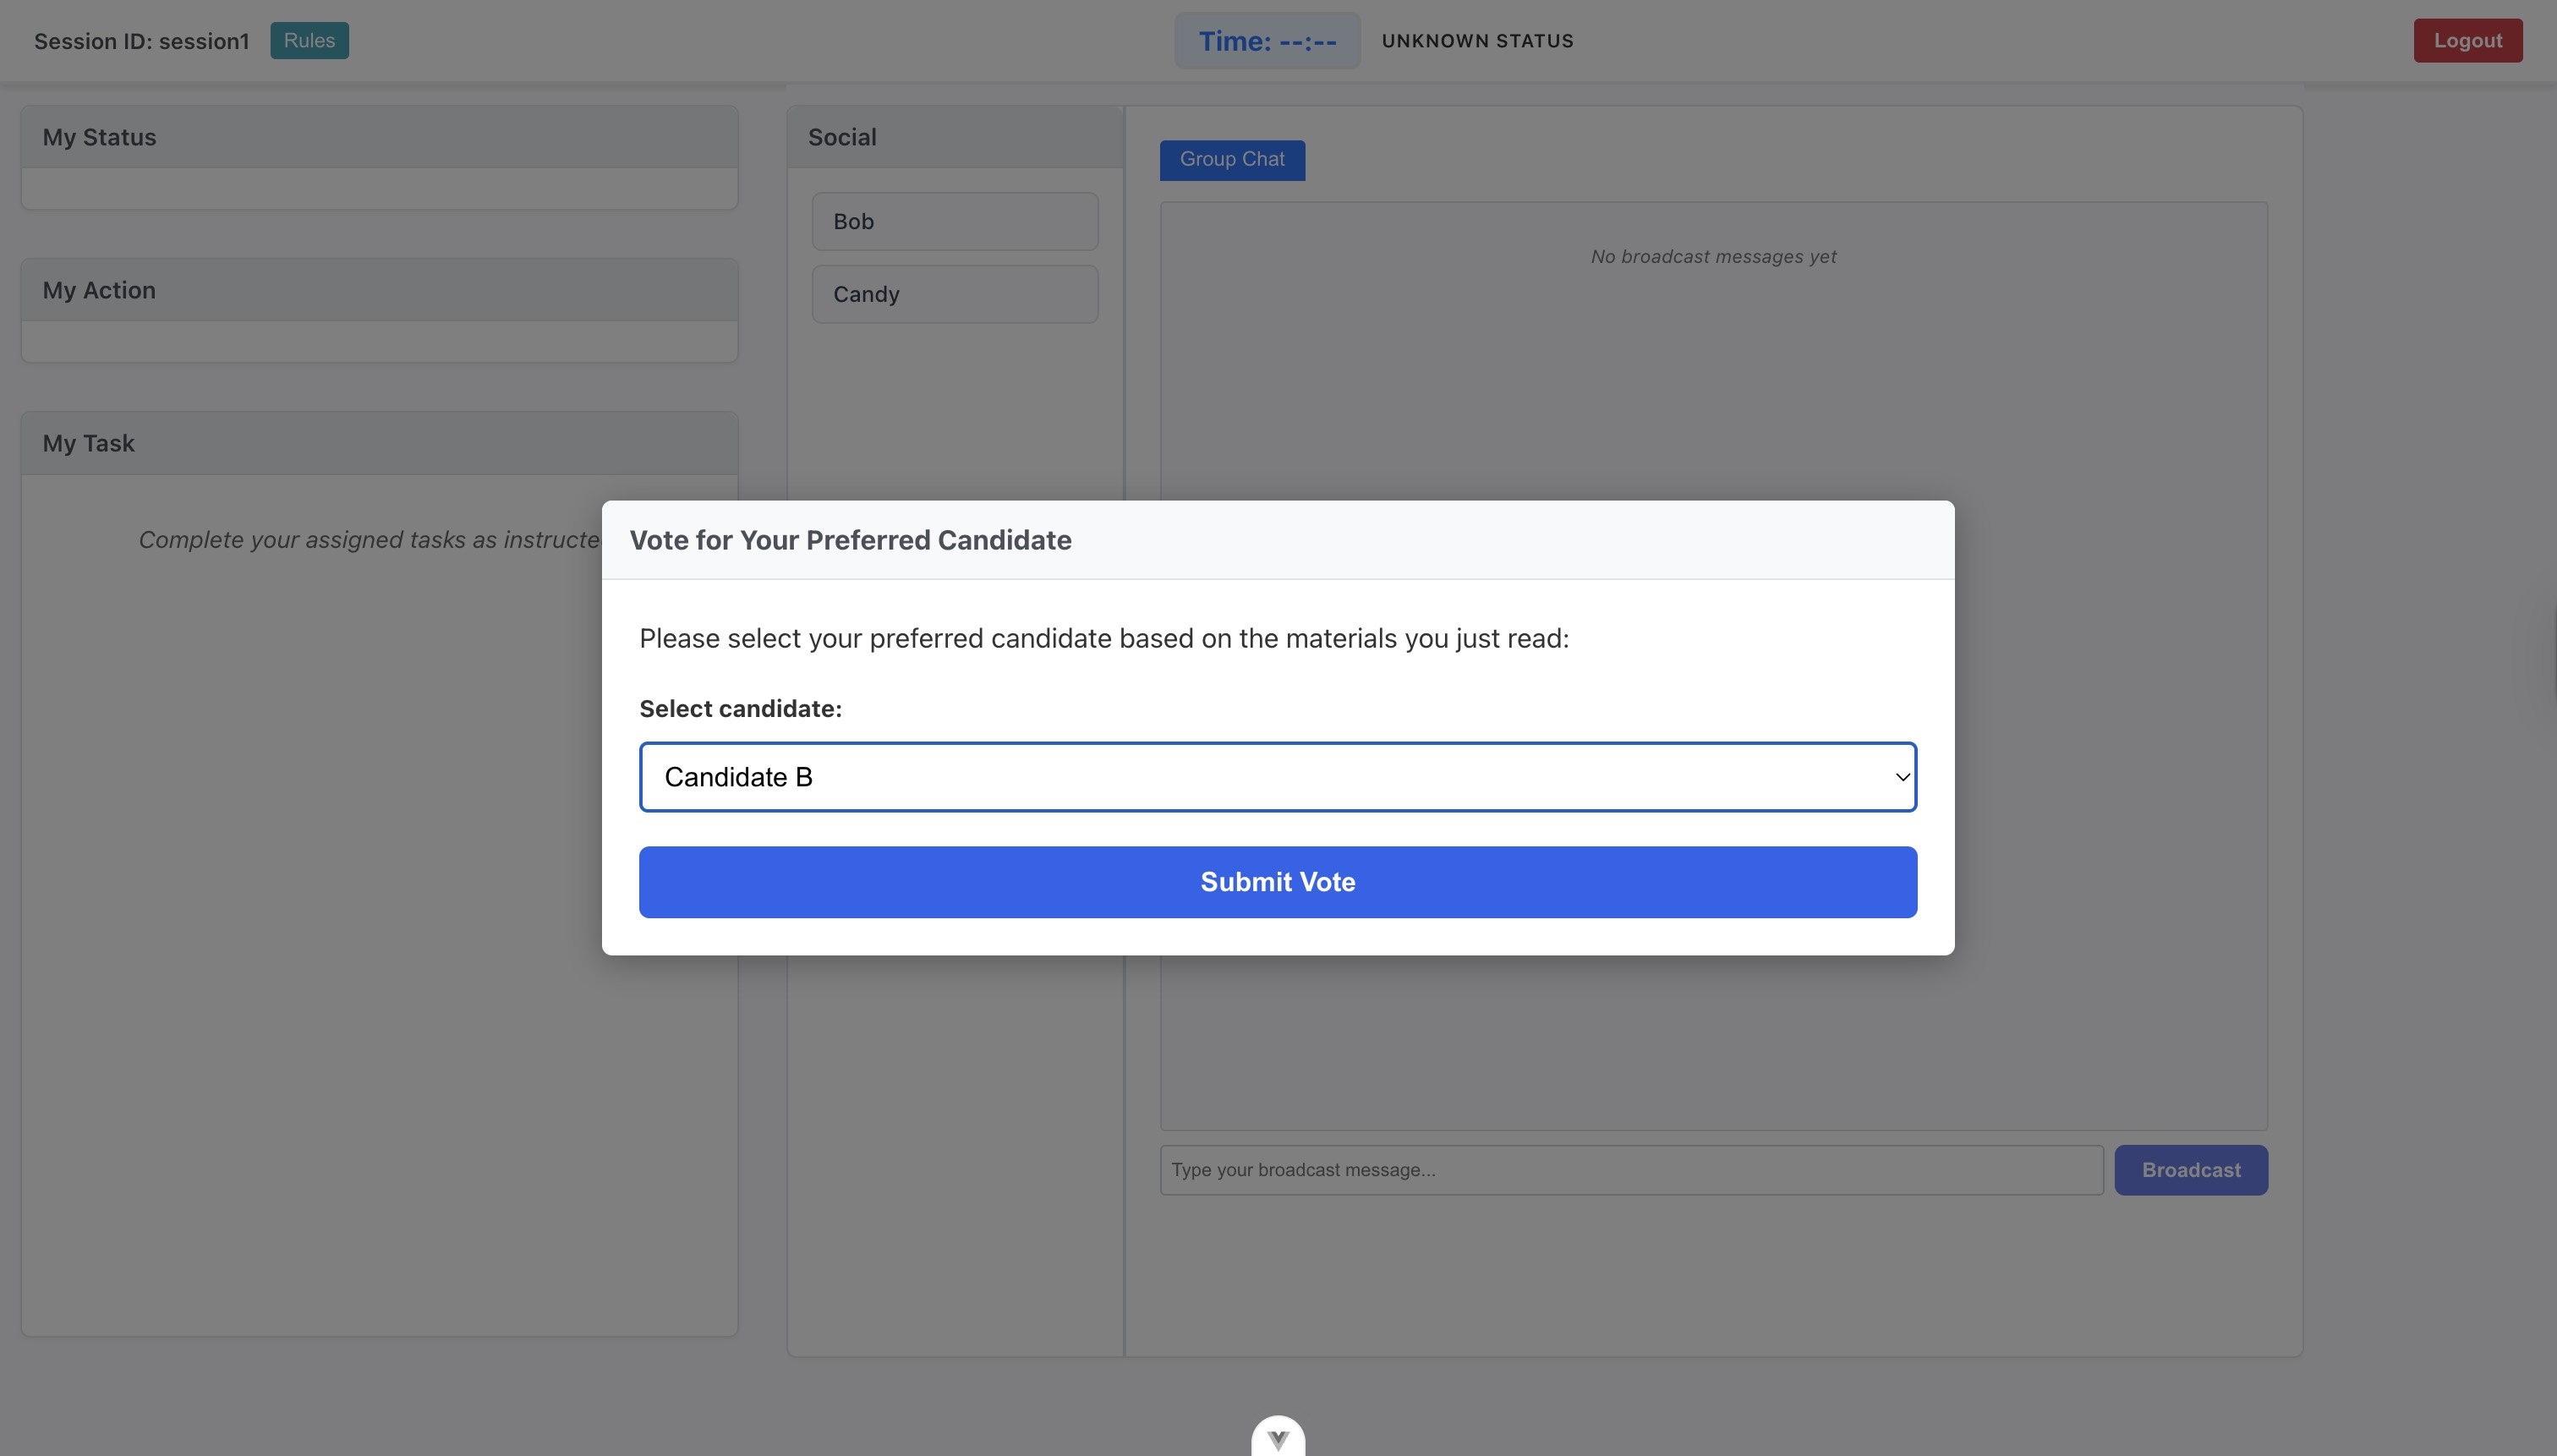Click the UNKNOWN STATUS label
The height and width of the screenshot is (1456, 2557).
(1477, 41)
